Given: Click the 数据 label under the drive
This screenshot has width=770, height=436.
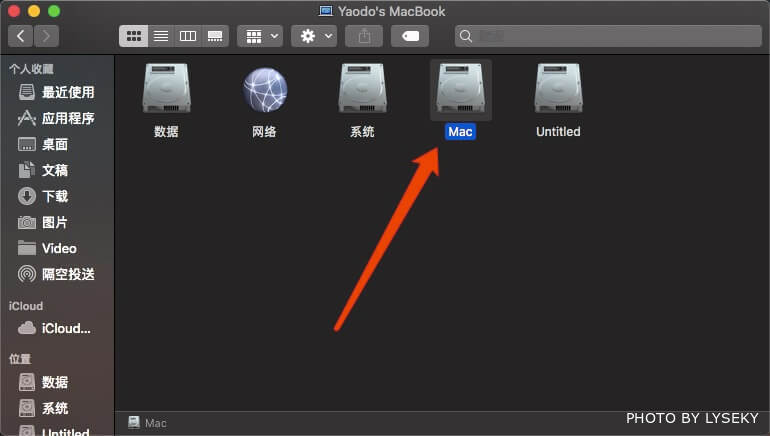Looking at the screenshot, I should 166,132.
